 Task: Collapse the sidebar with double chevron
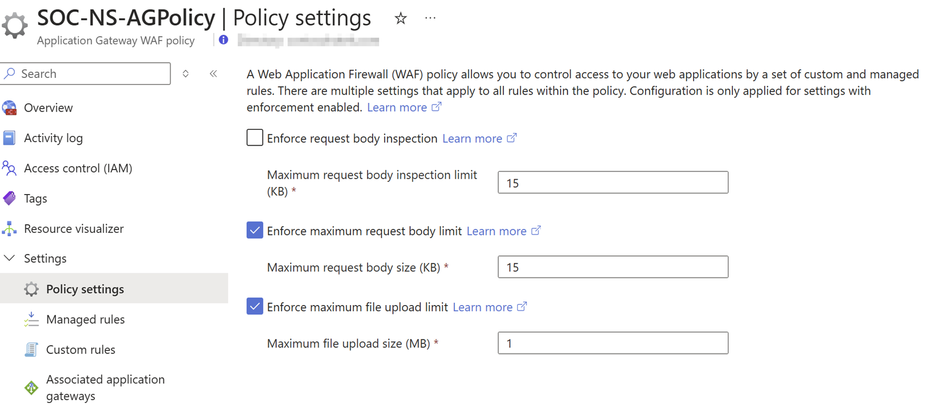click(x=213, y=74)
